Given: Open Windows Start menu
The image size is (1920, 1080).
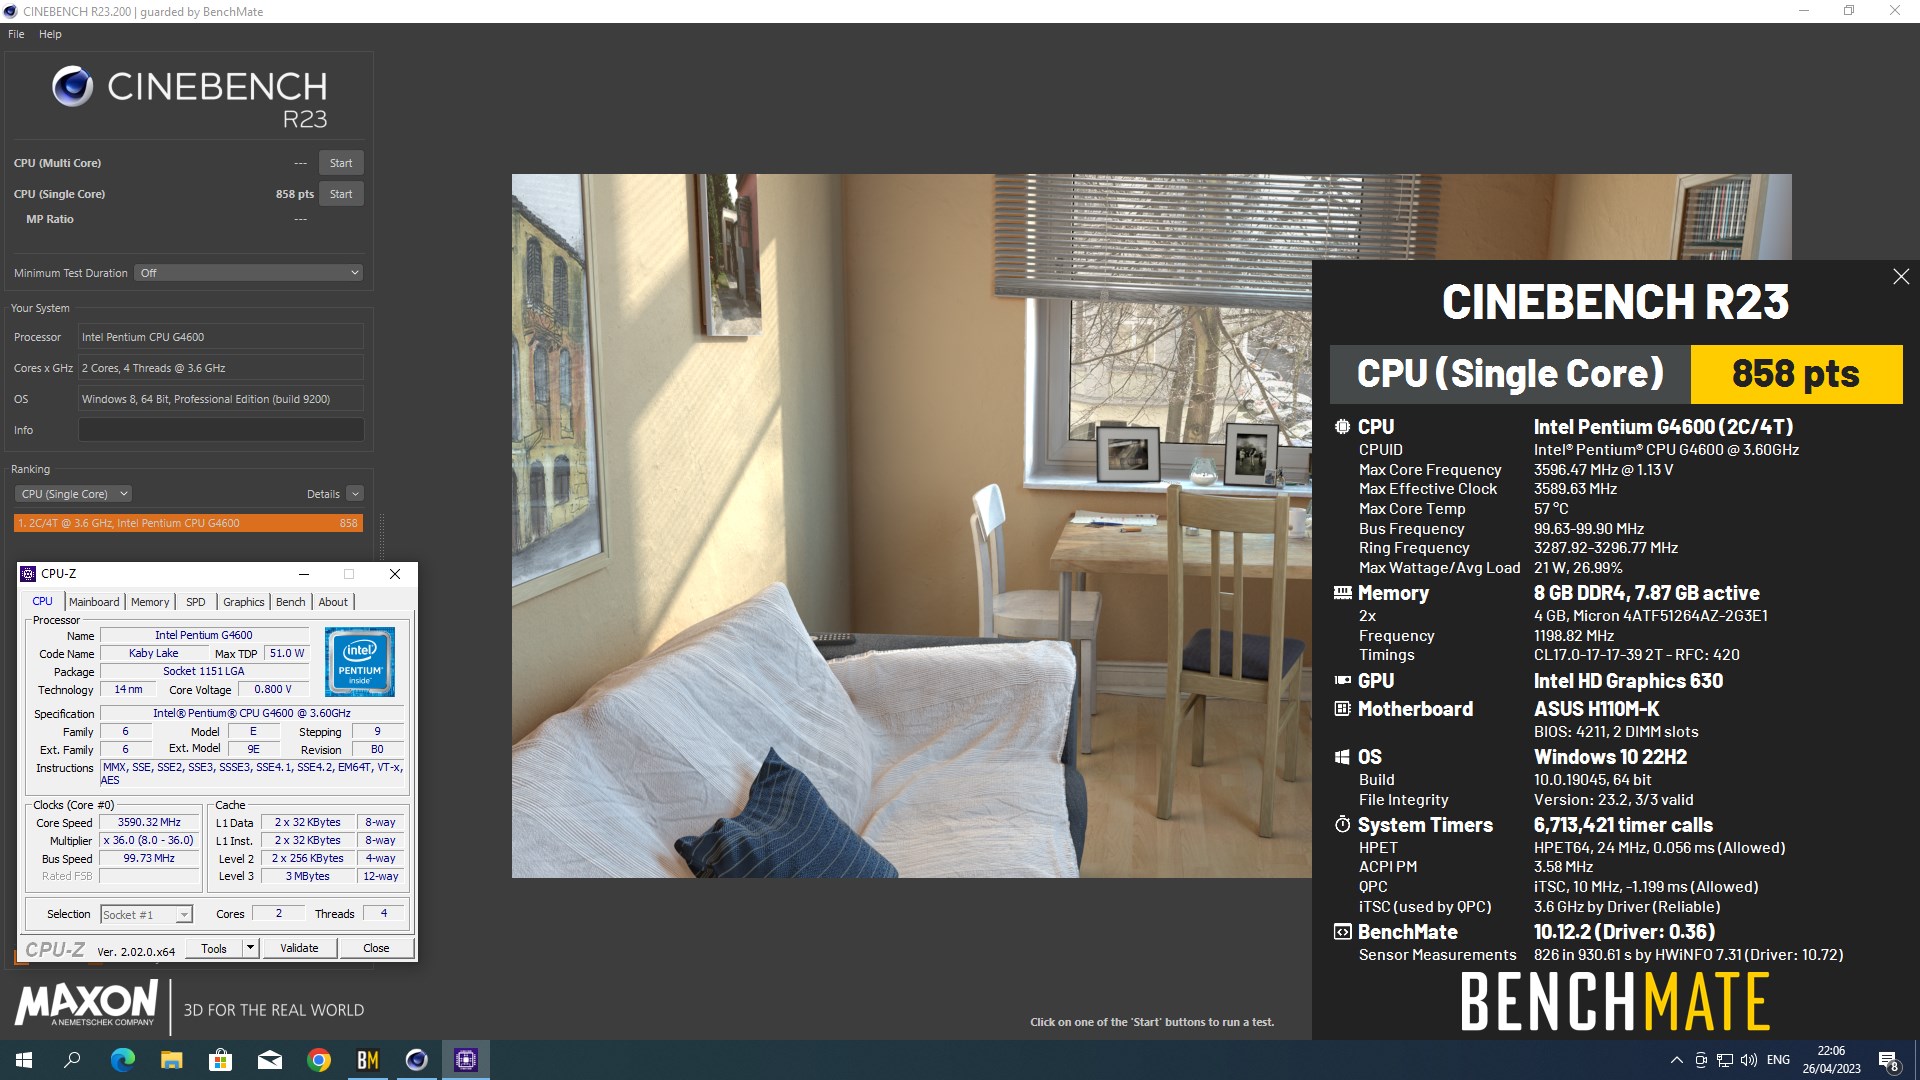Looking at the screenshot, I should 24,1060.
